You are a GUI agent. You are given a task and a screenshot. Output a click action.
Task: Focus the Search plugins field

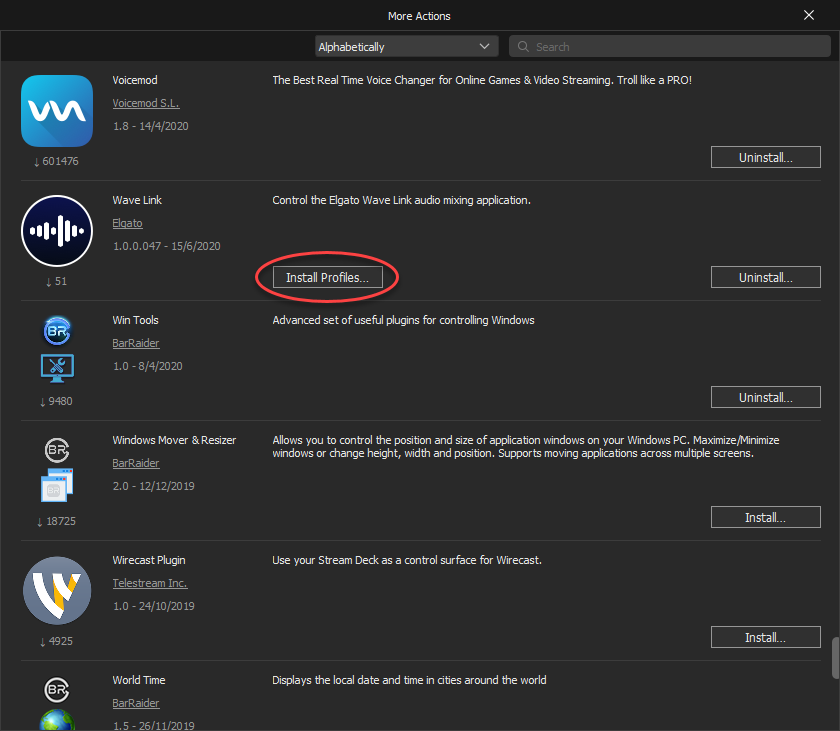[x=670, y=47]
